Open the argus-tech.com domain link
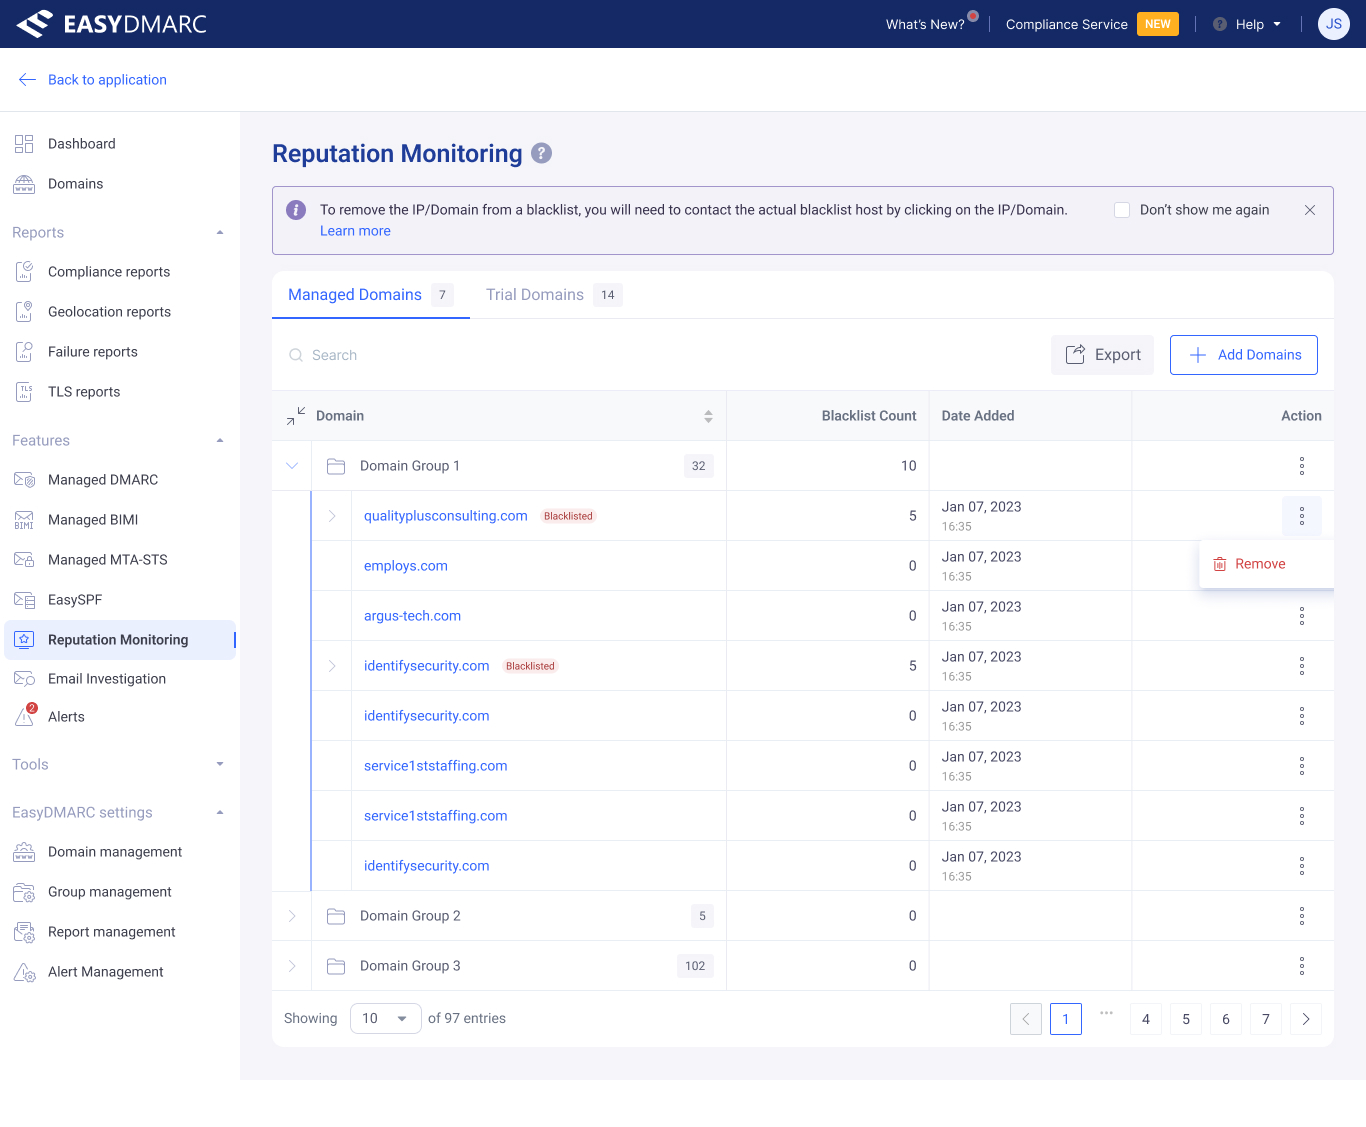The height and width of the screenshot is (1127, 1366). [412, 616]
